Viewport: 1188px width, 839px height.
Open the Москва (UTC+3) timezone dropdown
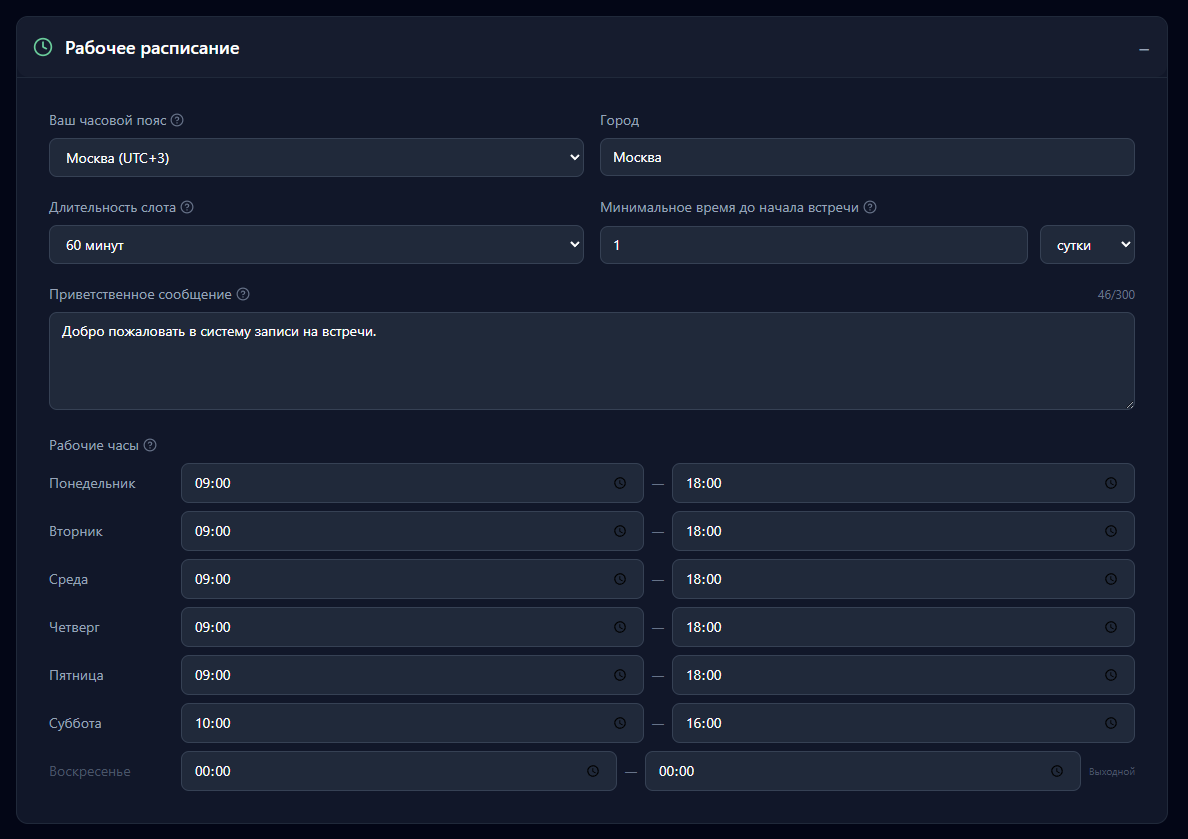[316, 158]
